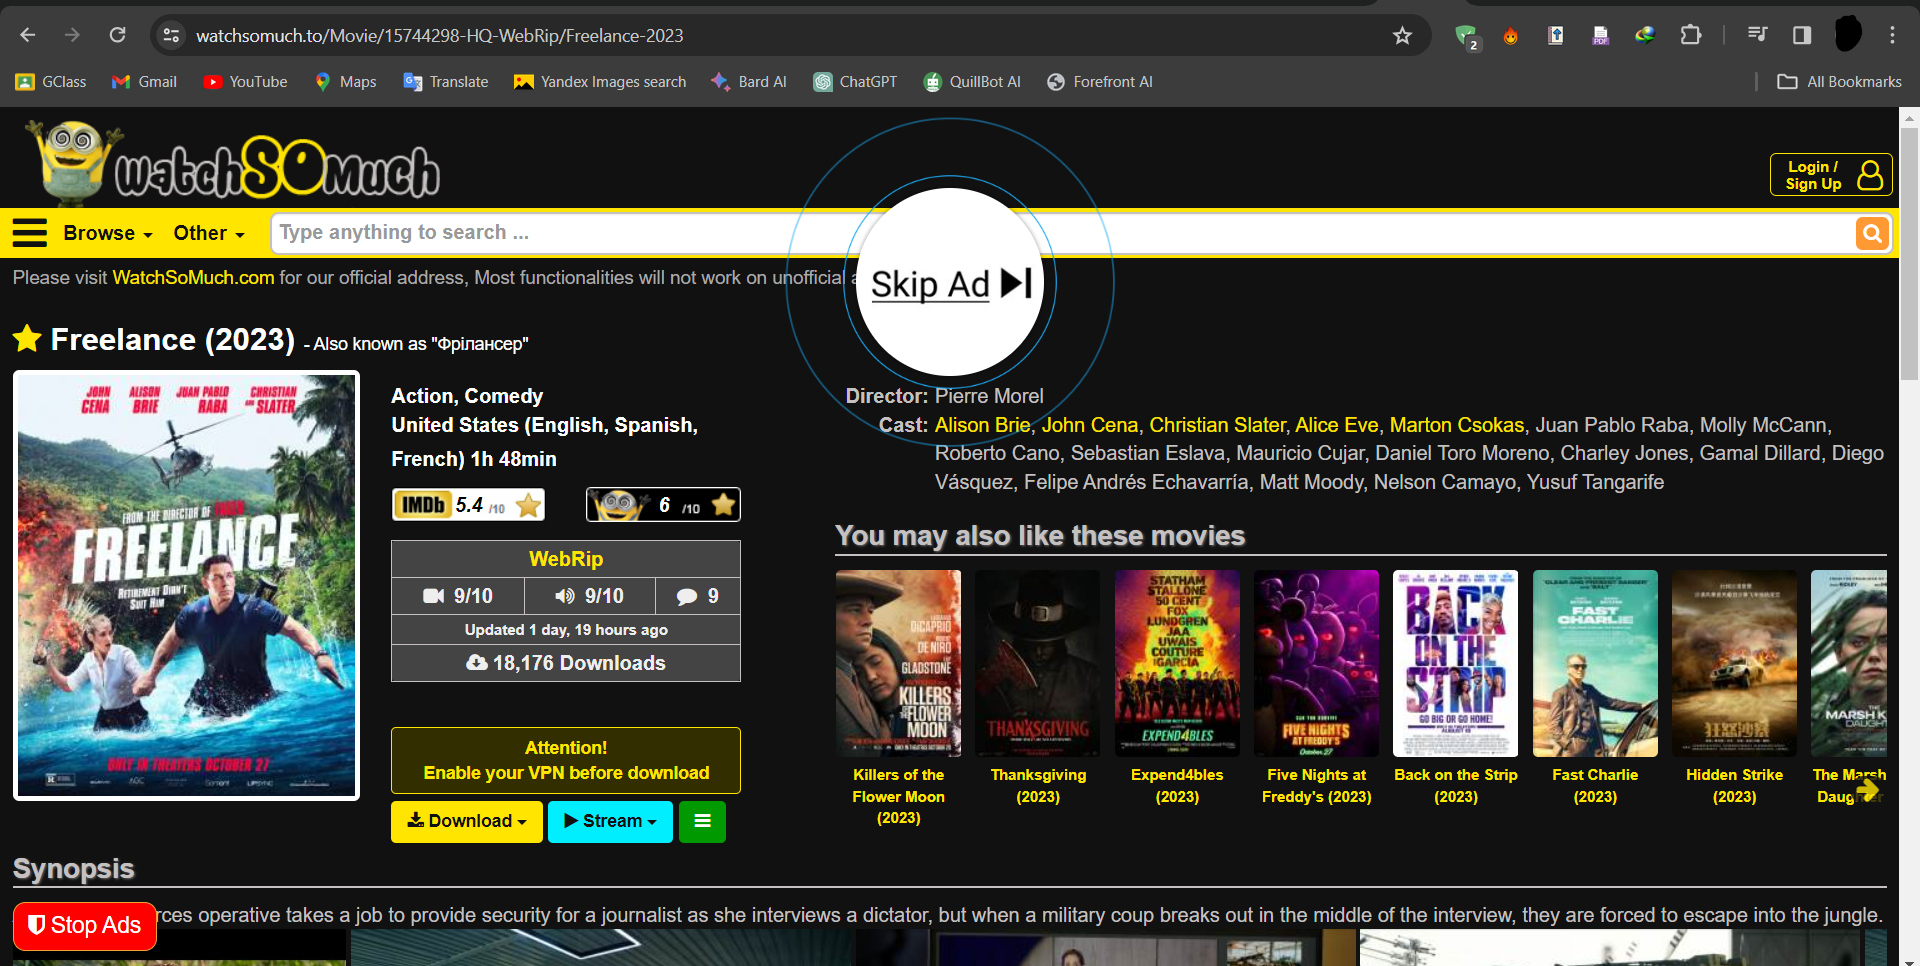Screen dimensions: 1920x966
Task: Click the Alison Brie cast link
Action: (x=982, y=425)
